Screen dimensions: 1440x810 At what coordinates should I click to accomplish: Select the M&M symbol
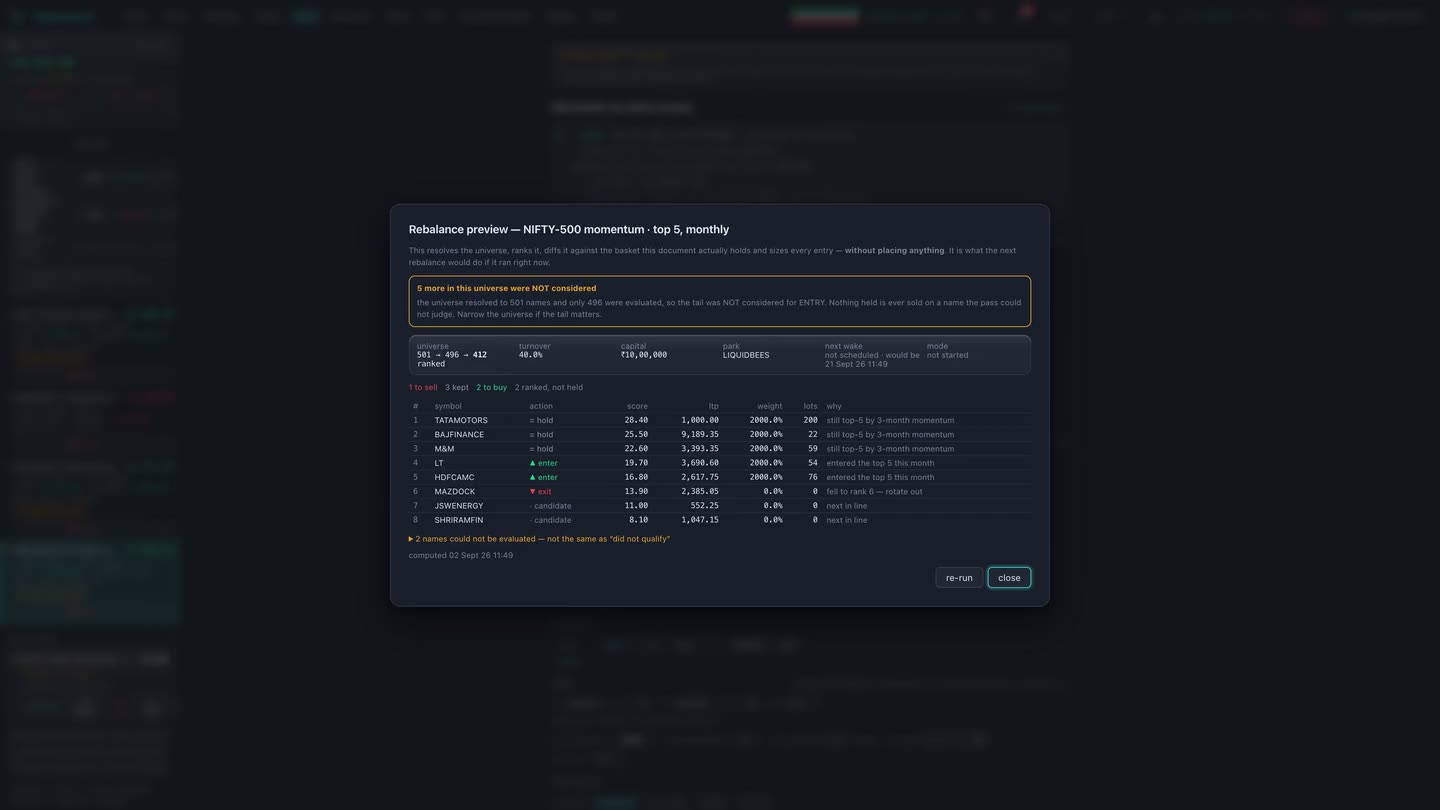tap(444, 449)
